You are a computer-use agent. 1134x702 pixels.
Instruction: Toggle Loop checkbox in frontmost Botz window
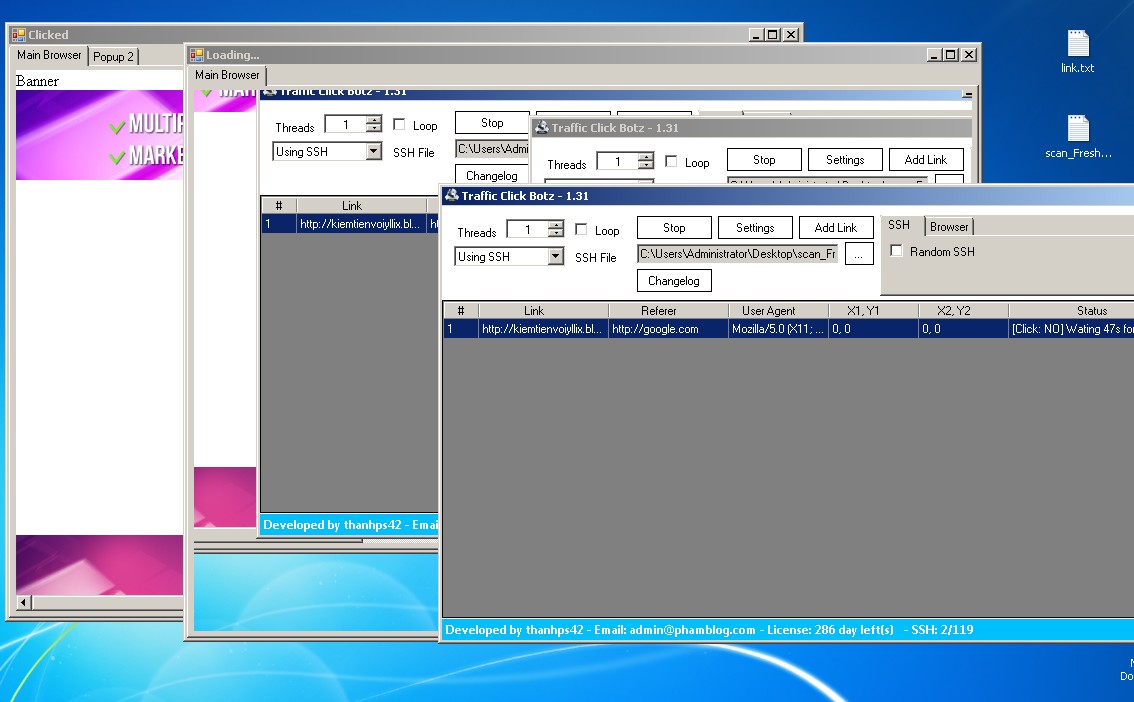582,230
